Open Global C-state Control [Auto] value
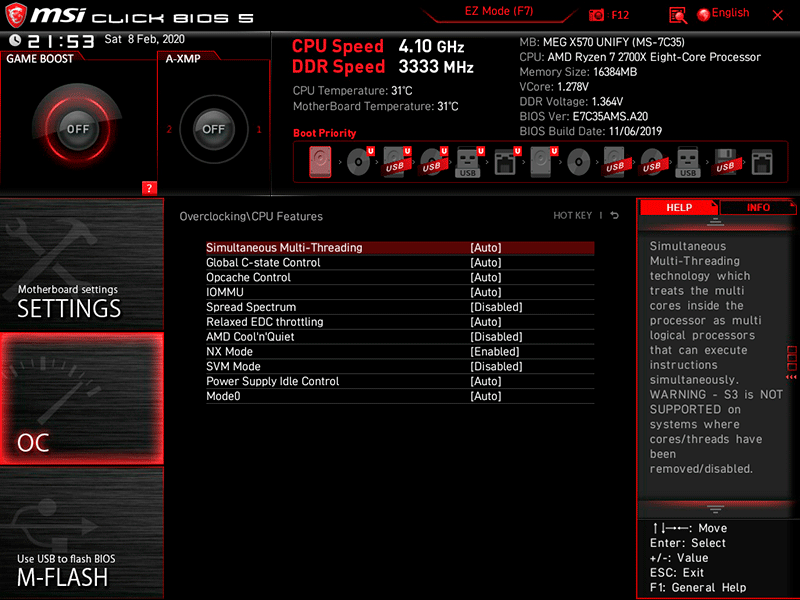 (486, 262)
